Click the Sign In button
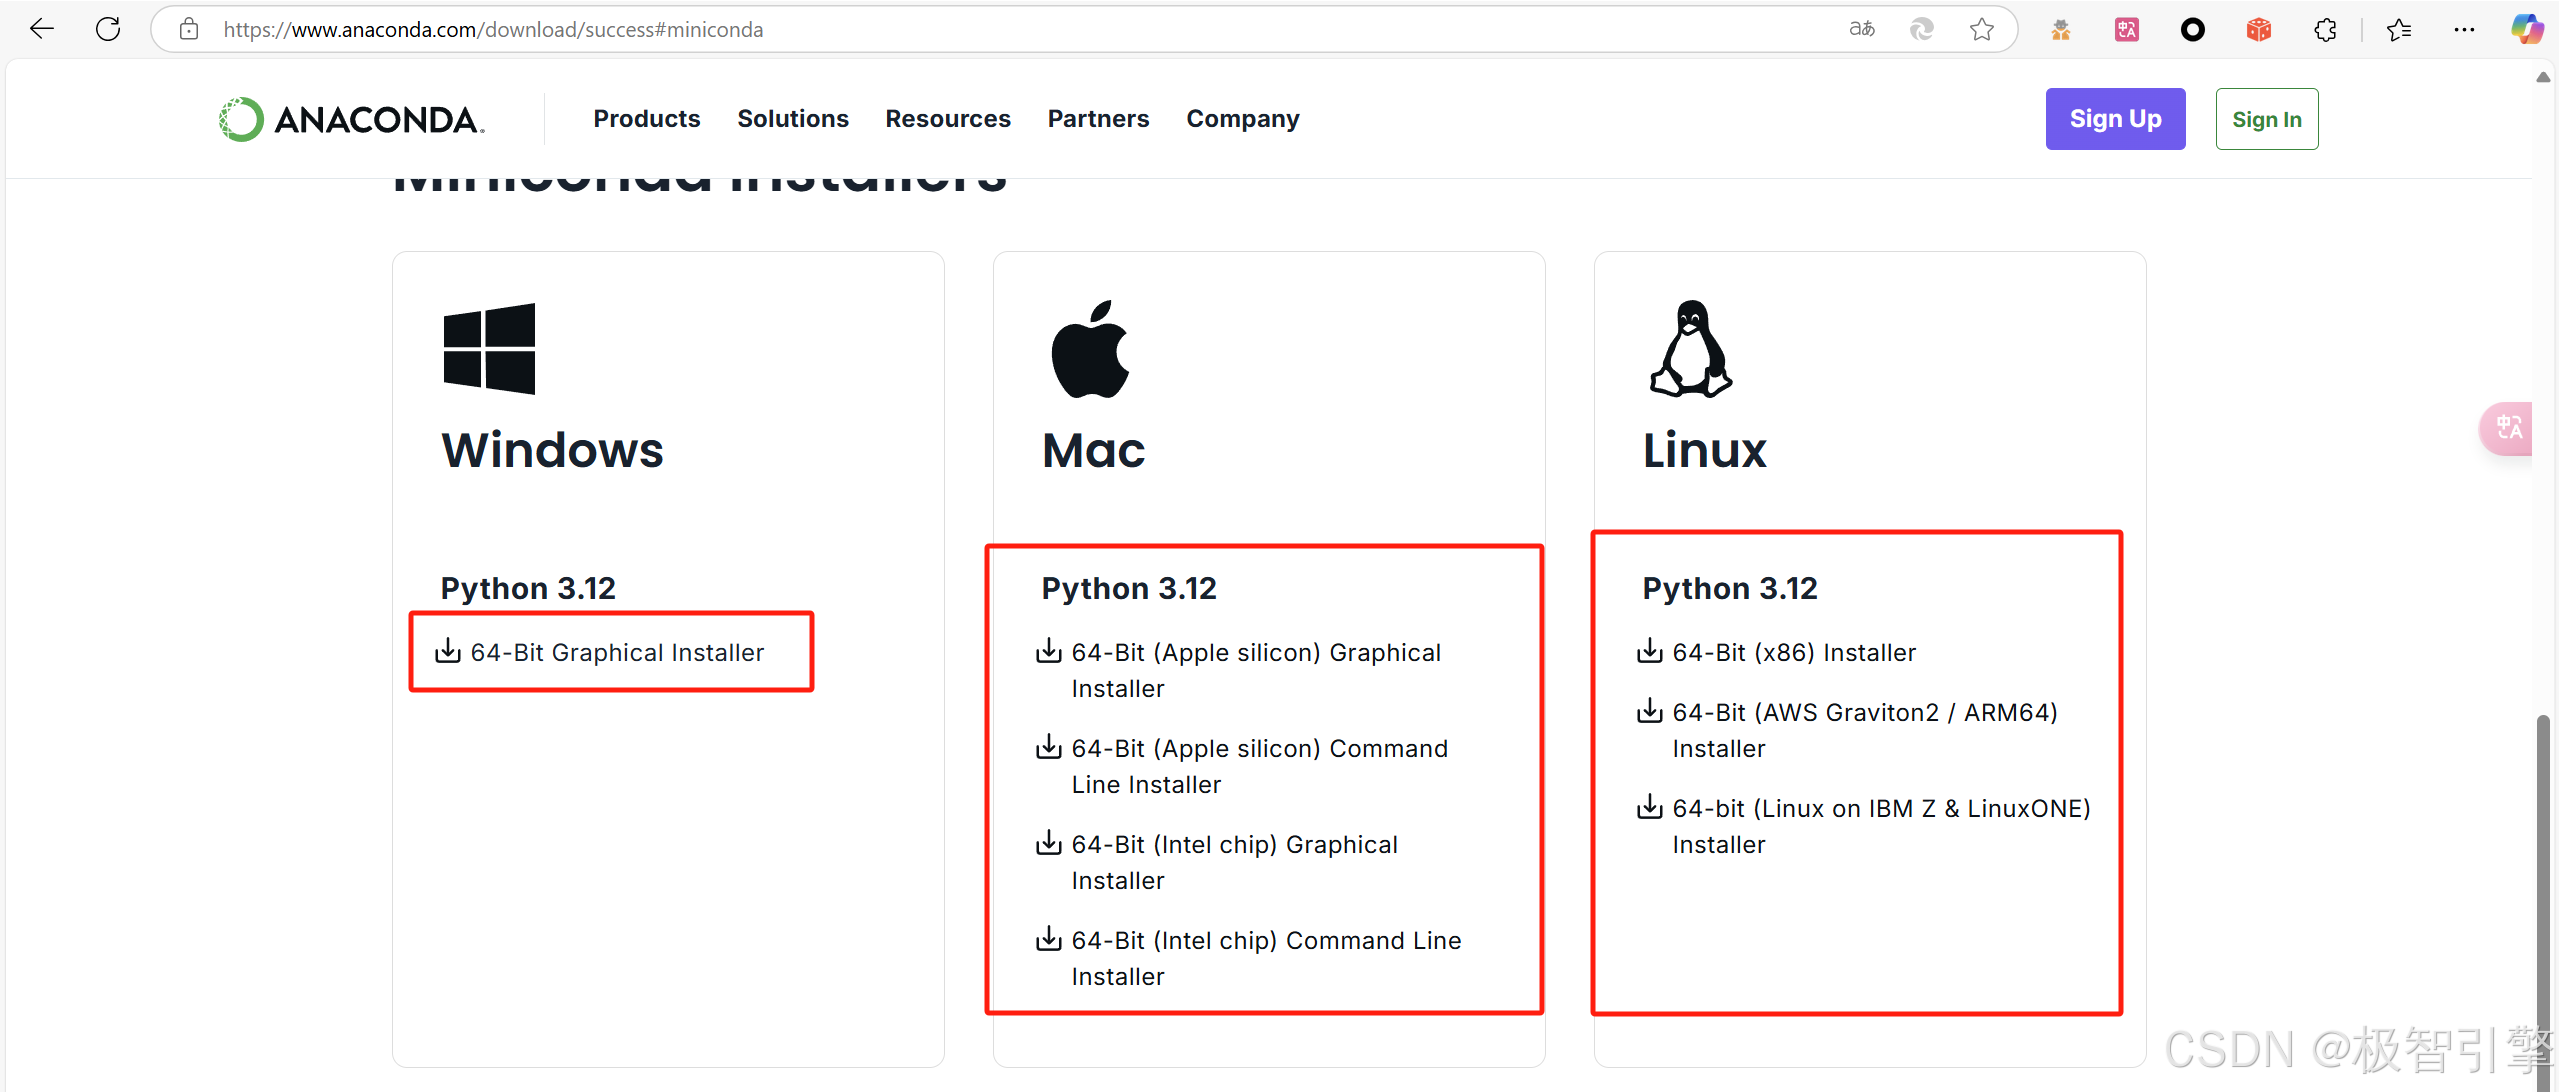 click(2266, 120)
